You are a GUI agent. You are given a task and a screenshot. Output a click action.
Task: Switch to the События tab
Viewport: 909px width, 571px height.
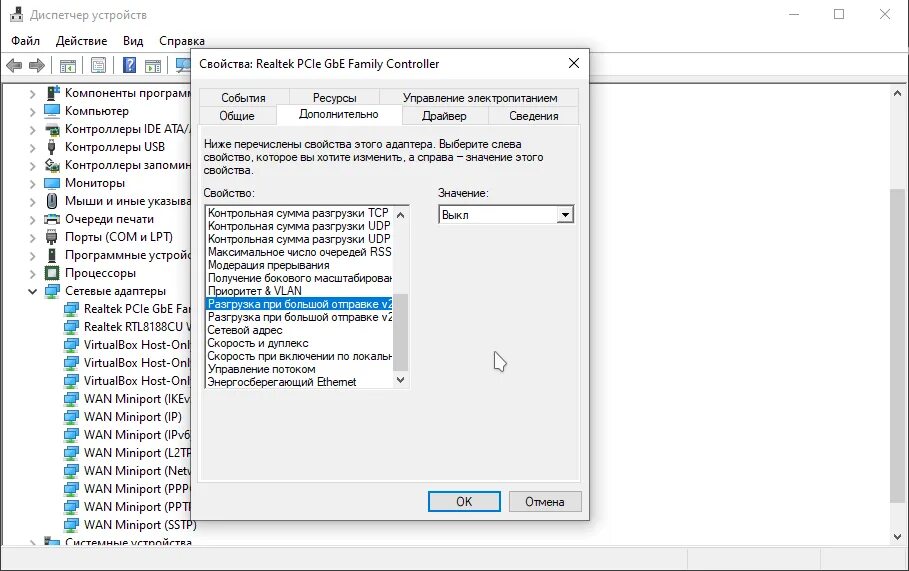243,98
